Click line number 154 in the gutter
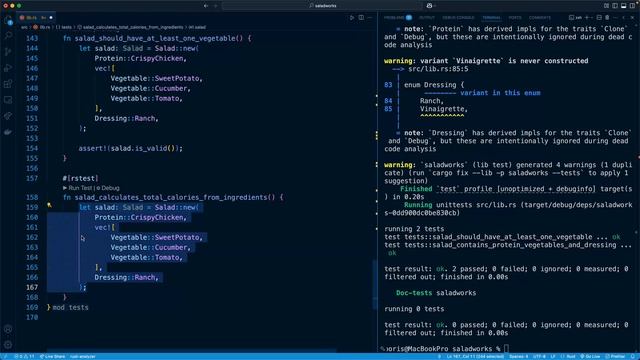The image size is (640, 360). 32,149
